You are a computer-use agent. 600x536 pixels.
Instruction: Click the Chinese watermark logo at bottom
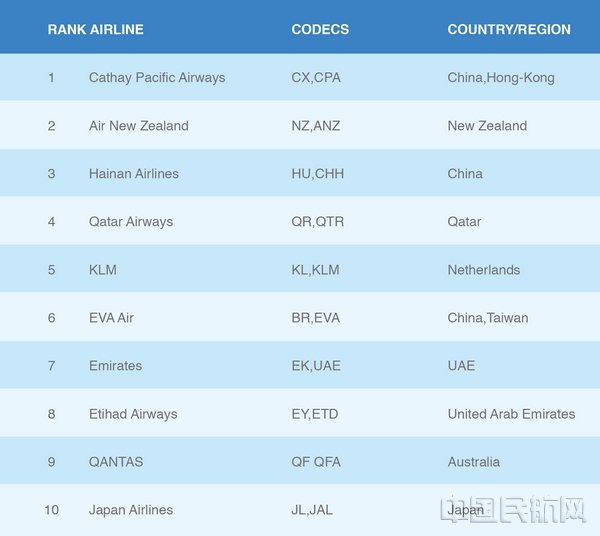pyautogui.click(x=513, y=509)
